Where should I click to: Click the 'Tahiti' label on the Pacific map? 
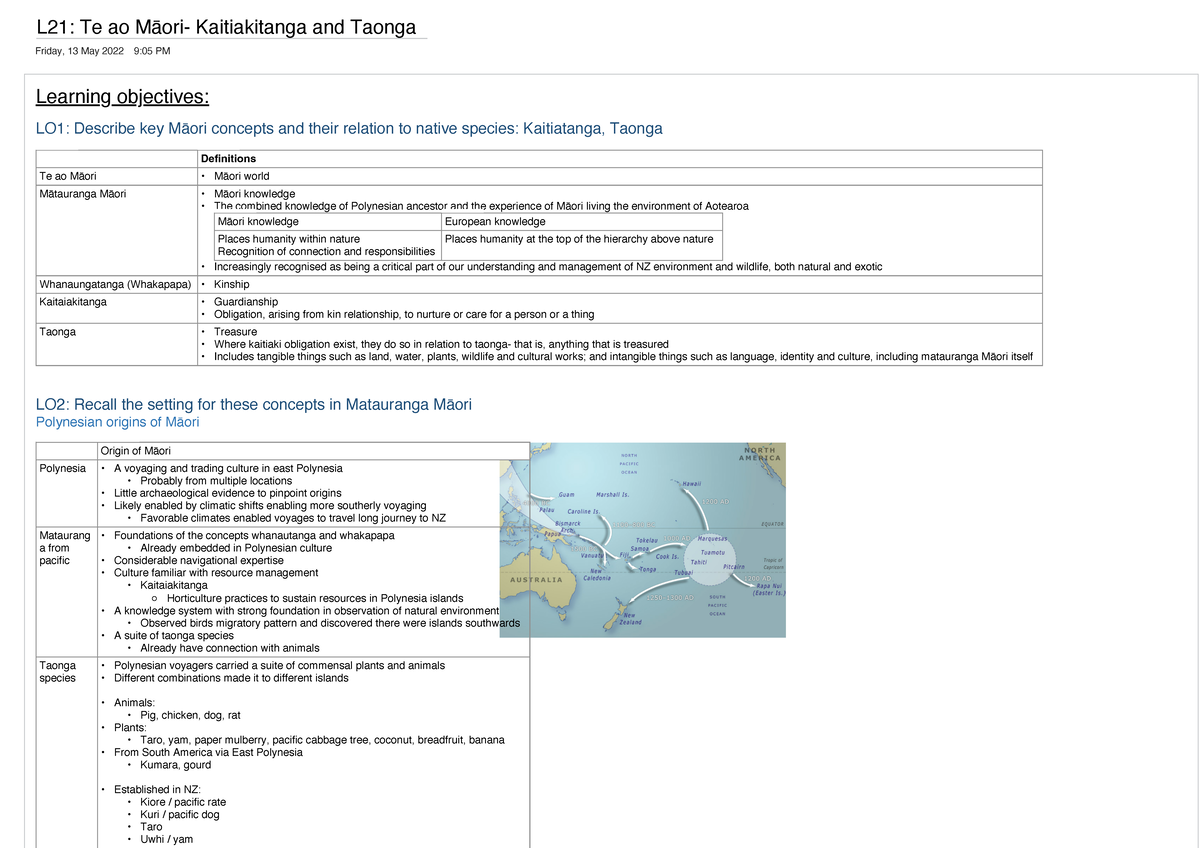699,562
